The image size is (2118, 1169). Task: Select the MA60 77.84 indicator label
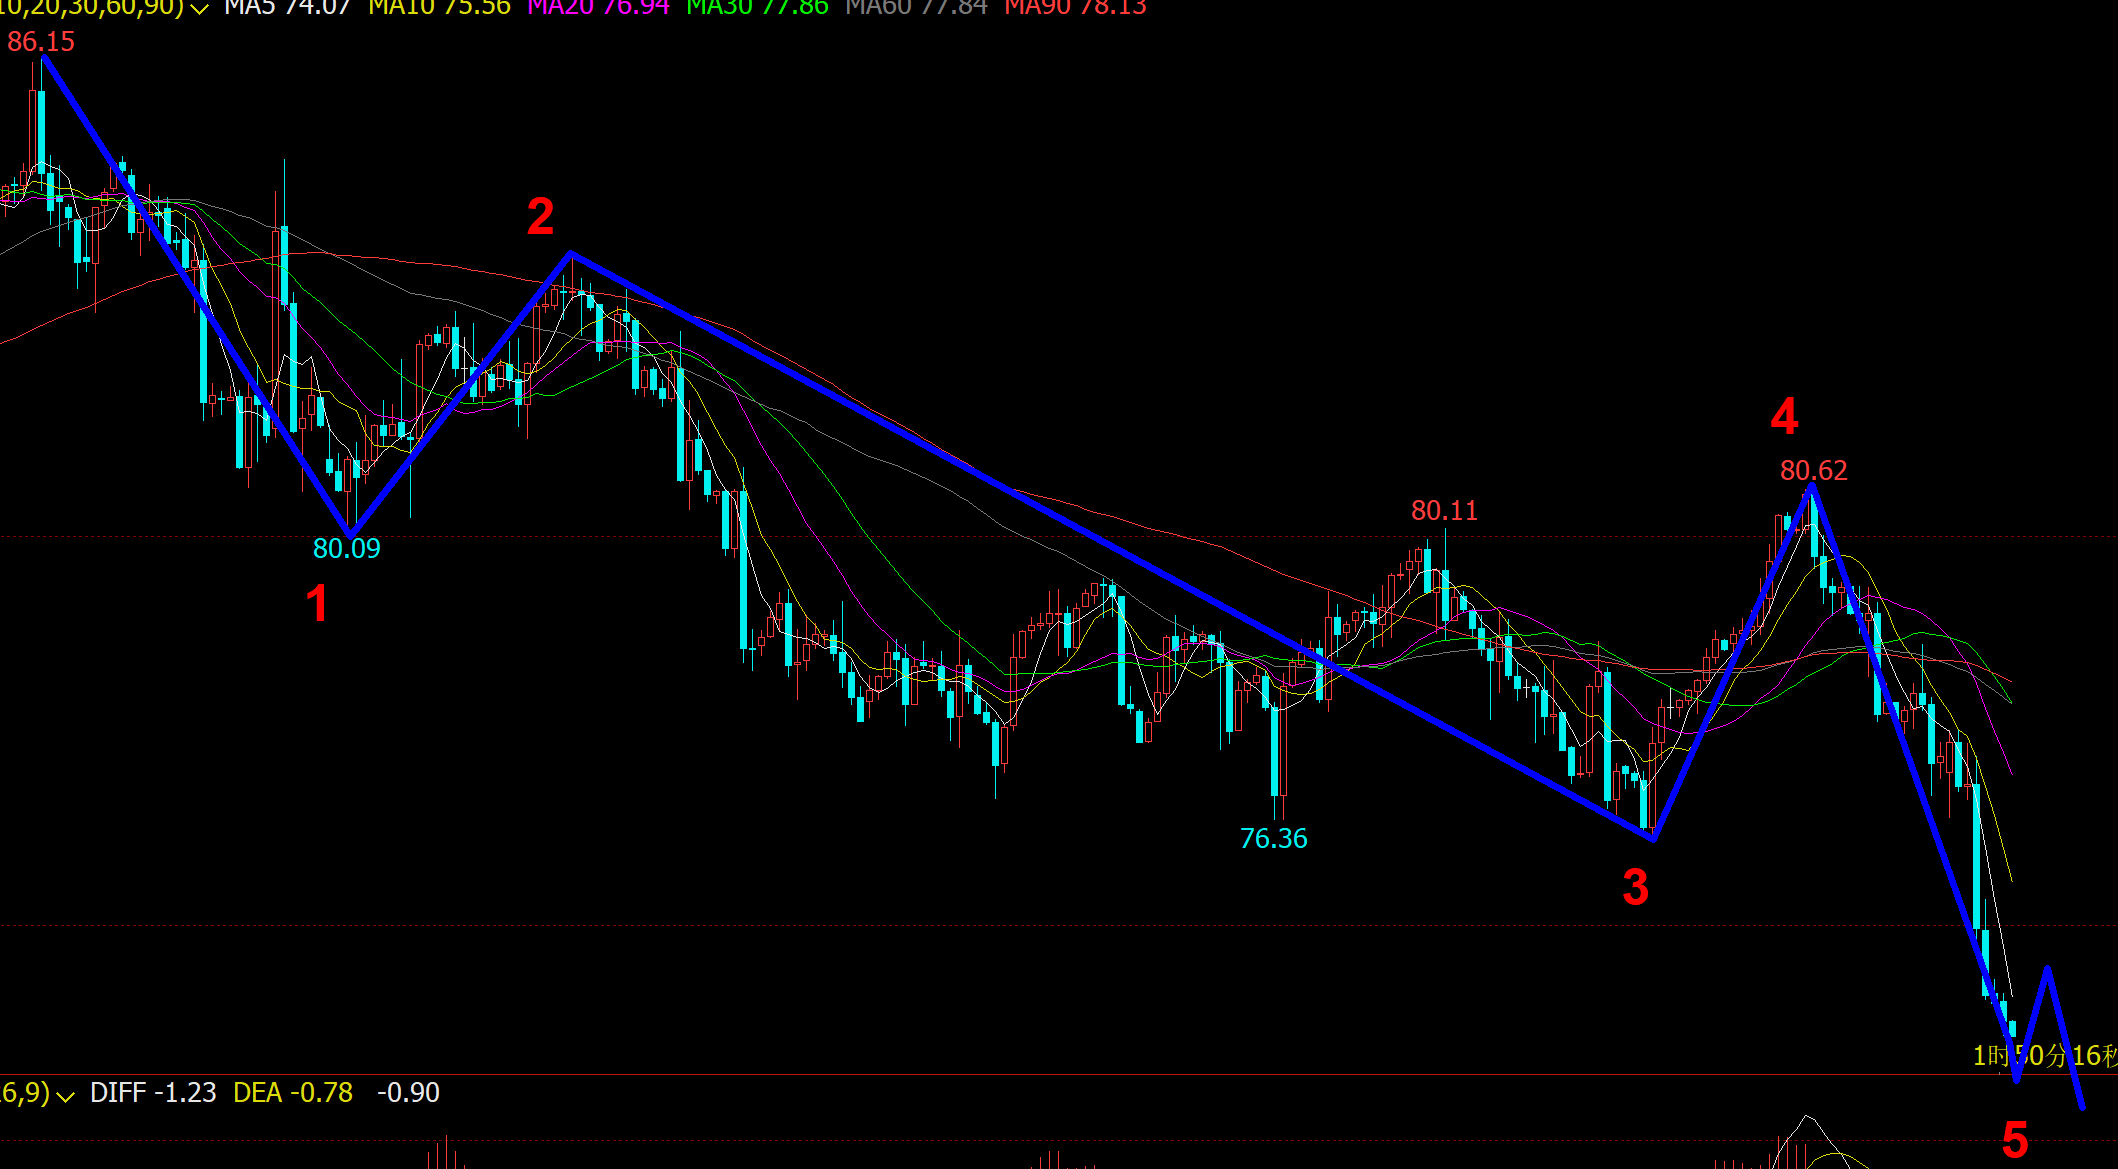click(x=916, y=8)
